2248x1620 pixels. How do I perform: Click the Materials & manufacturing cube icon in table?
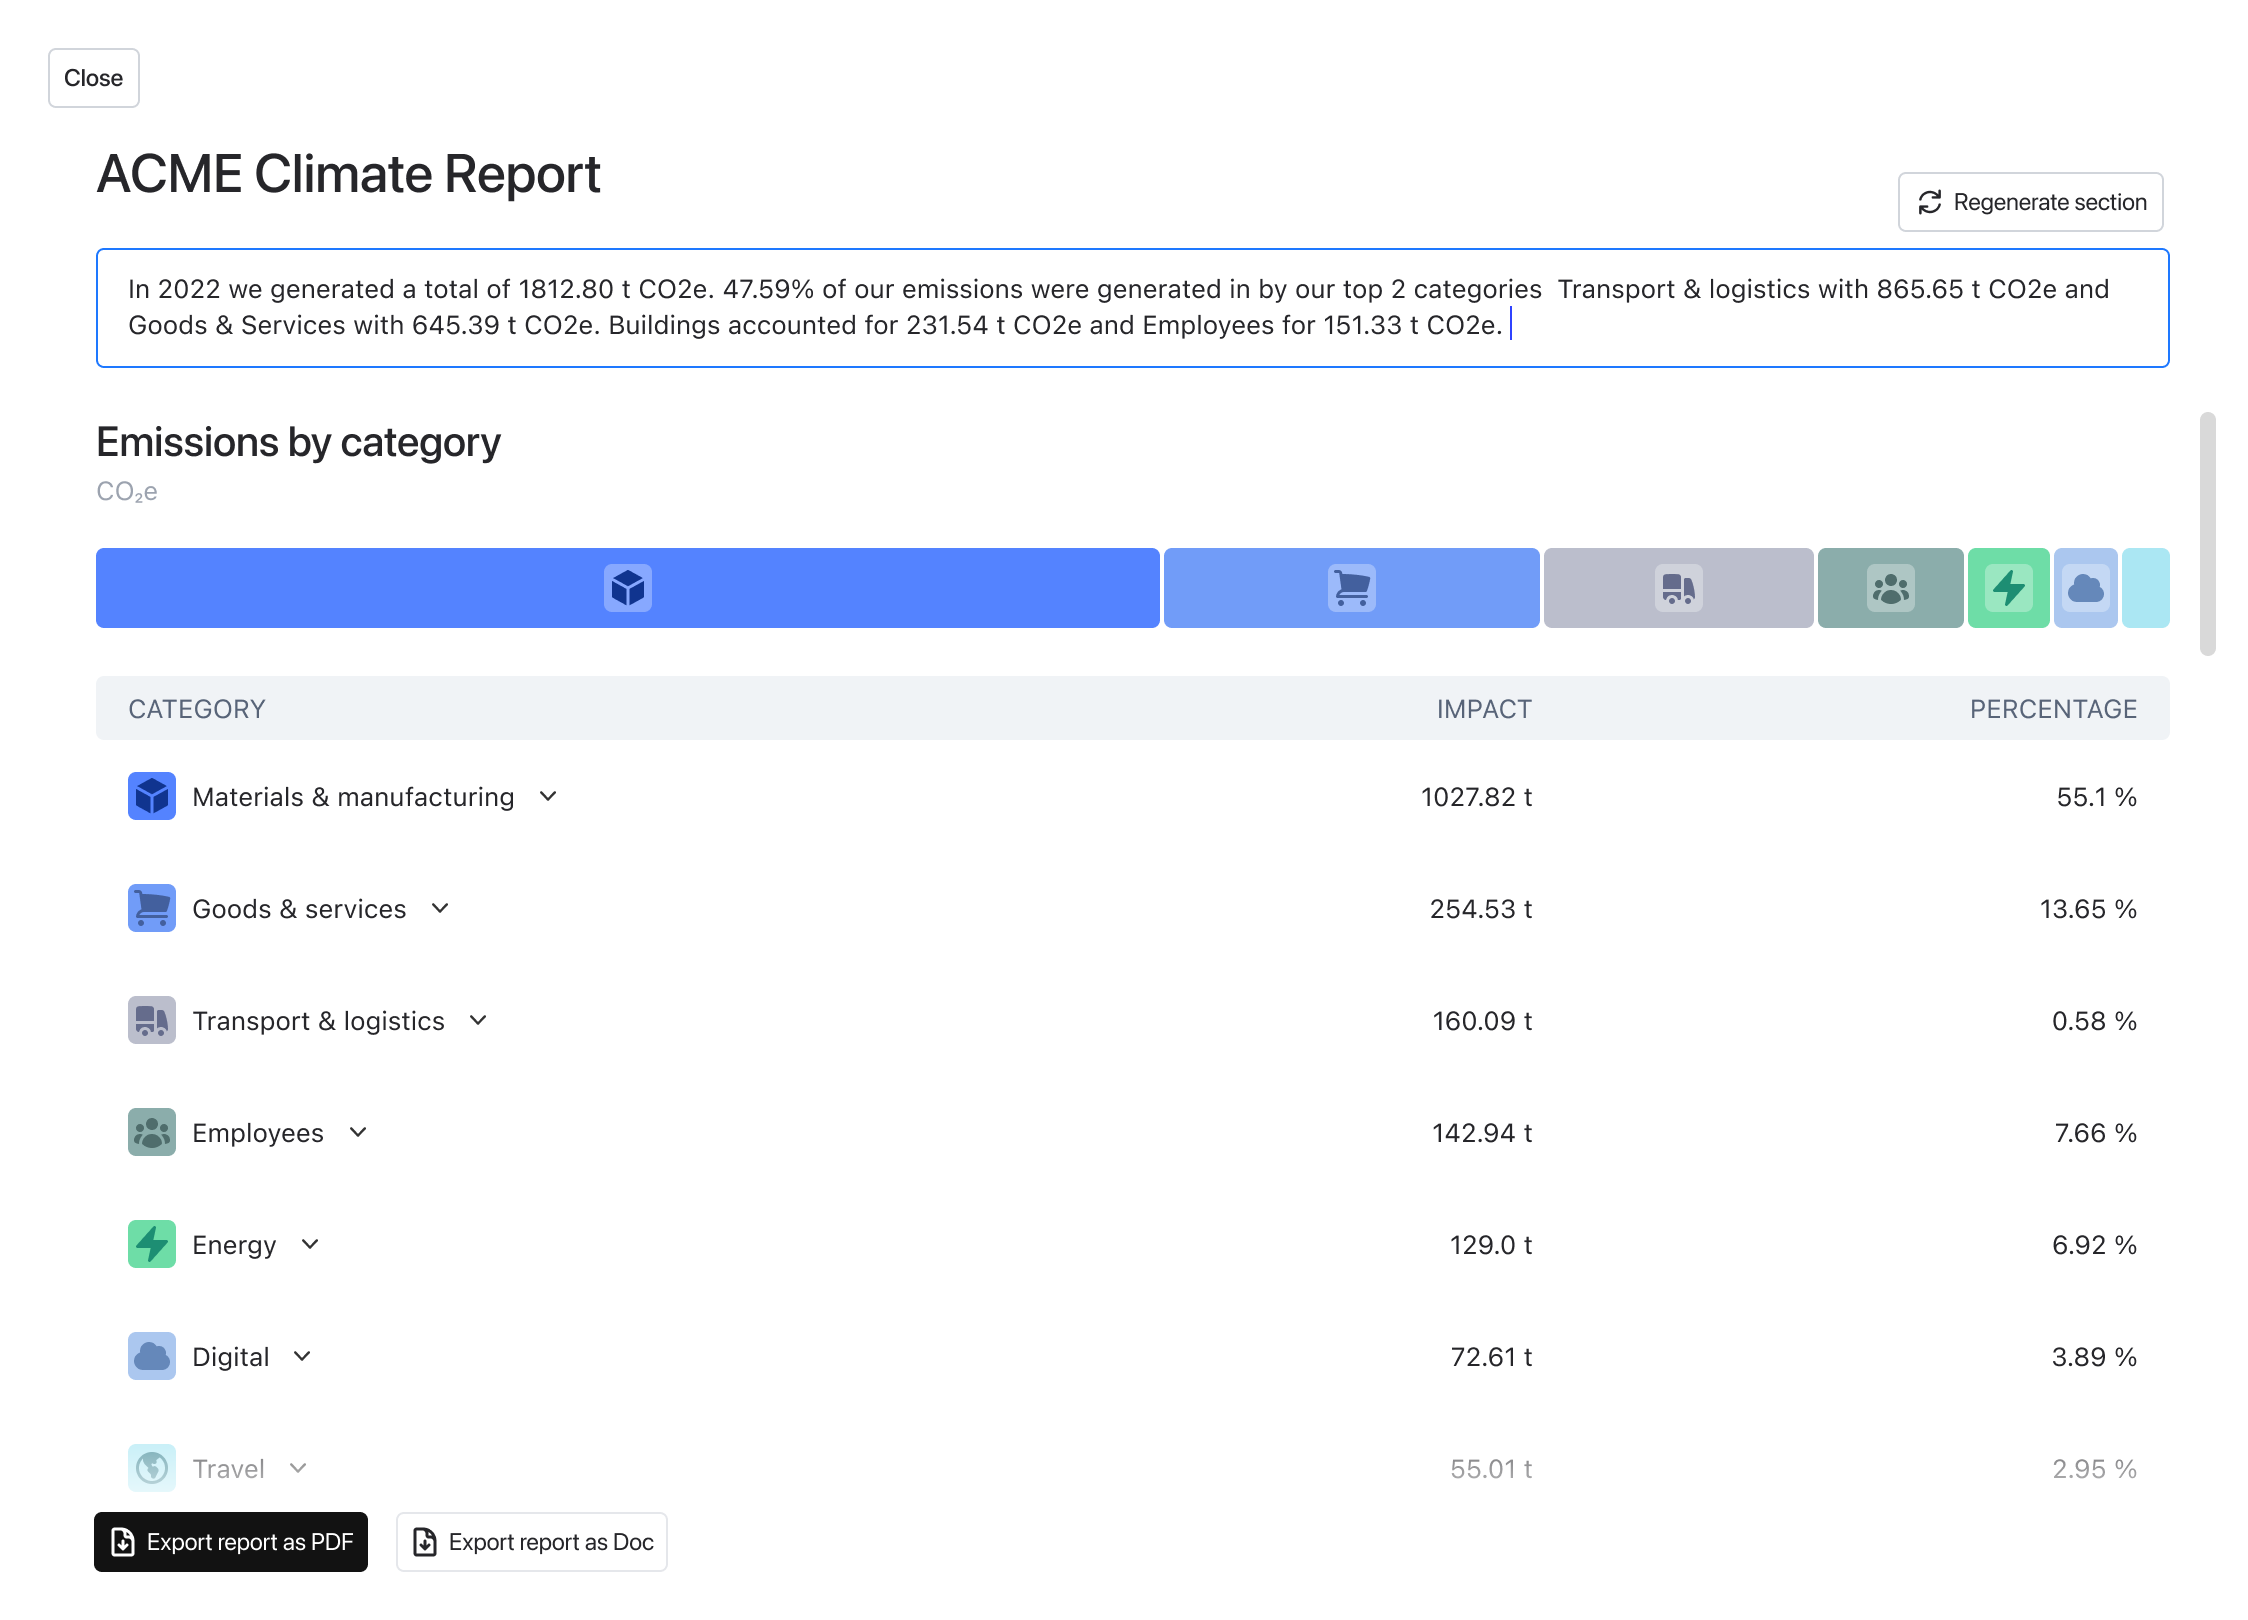152,796
